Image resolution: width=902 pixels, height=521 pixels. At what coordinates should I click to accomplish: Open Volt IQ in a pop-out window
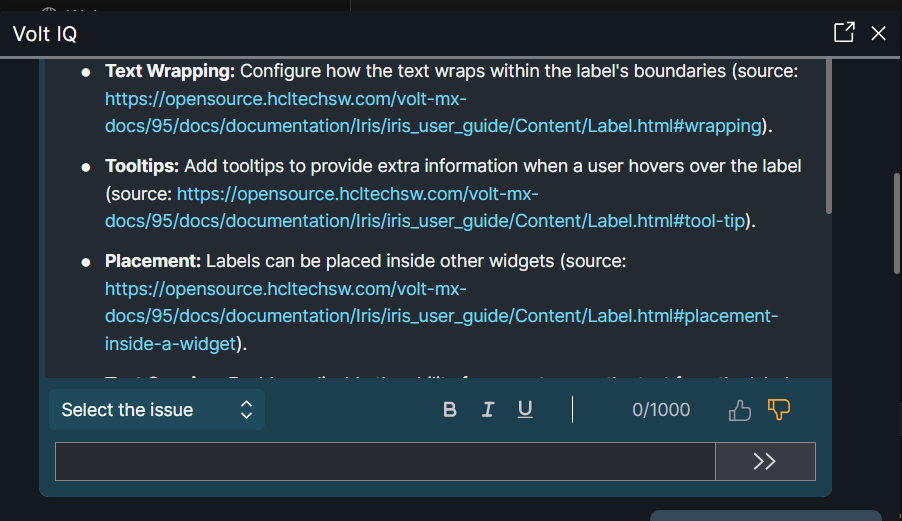(844, 33)
